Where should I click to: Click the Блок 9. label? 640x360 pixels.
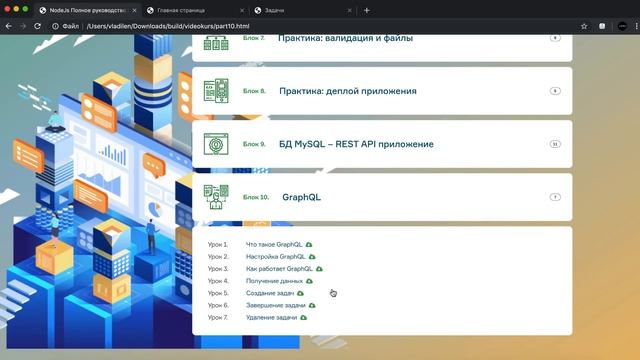(254, 144)
